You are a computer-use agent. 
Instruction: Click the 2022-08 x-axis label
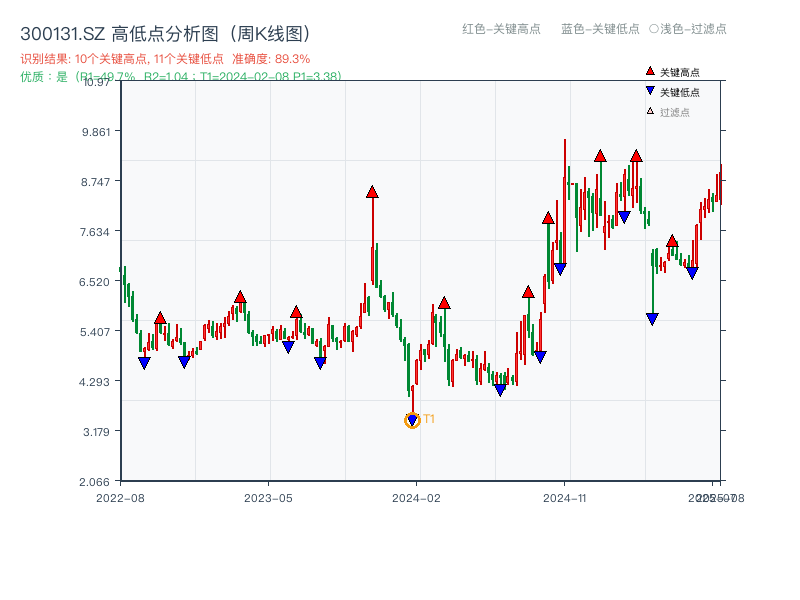(x=120, y=498)
